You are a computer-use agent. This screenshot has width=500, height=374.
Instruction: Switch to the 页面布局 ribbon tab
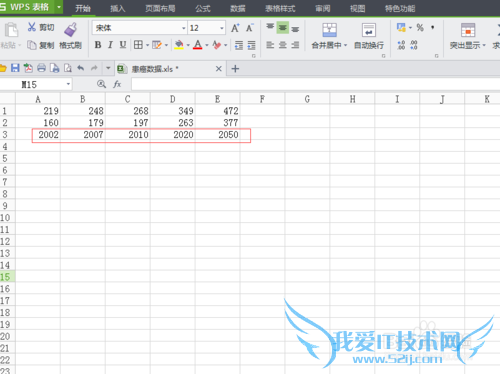[160, 8]
